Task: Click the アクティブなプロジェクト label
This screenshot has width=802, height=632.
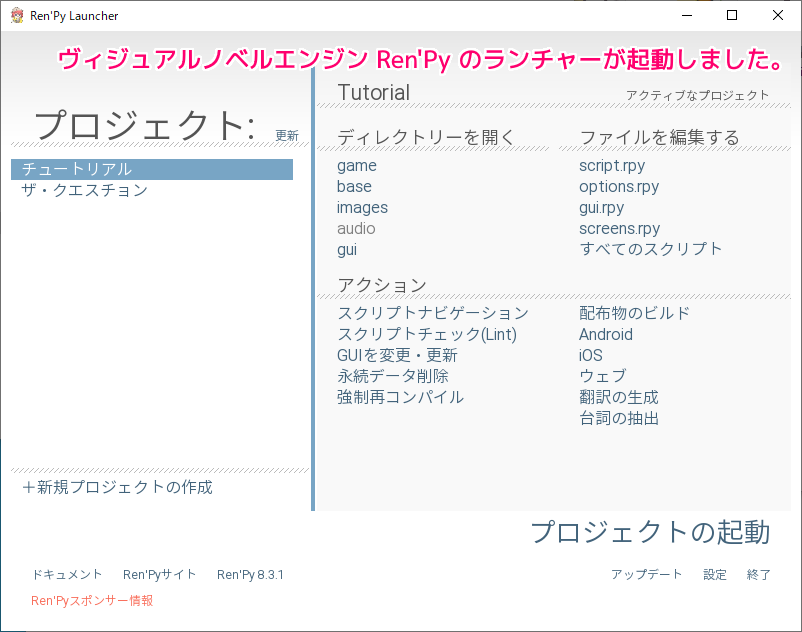Action: click(x=697, y=95)
